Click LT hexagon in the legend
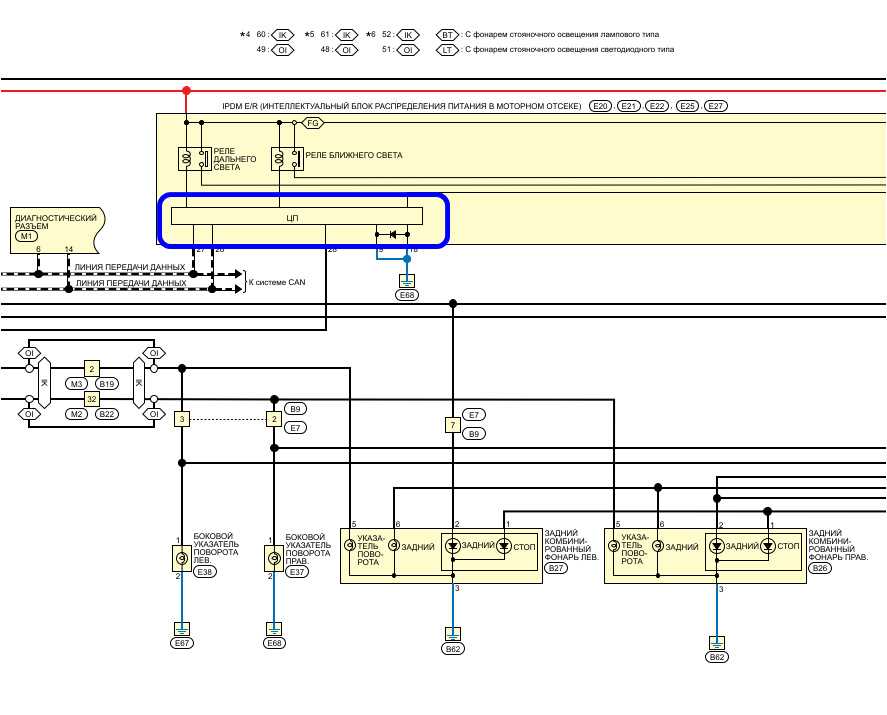 click(447, 50)
